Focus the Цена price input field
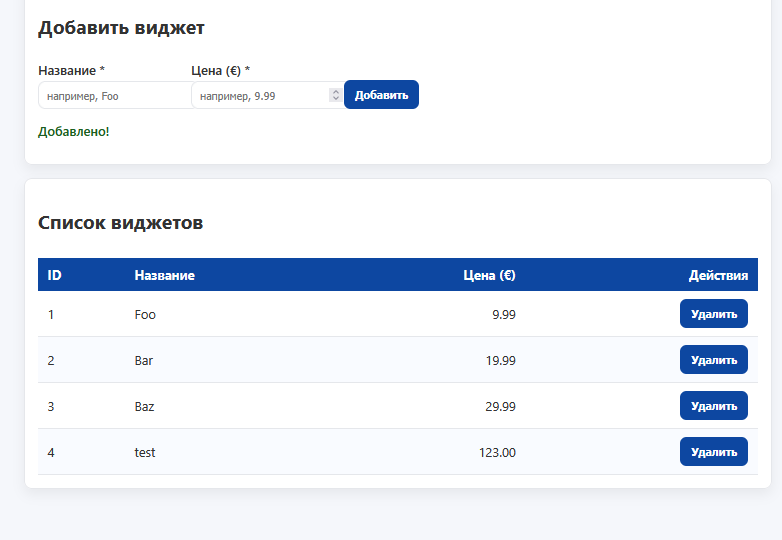 pos(260,96)
